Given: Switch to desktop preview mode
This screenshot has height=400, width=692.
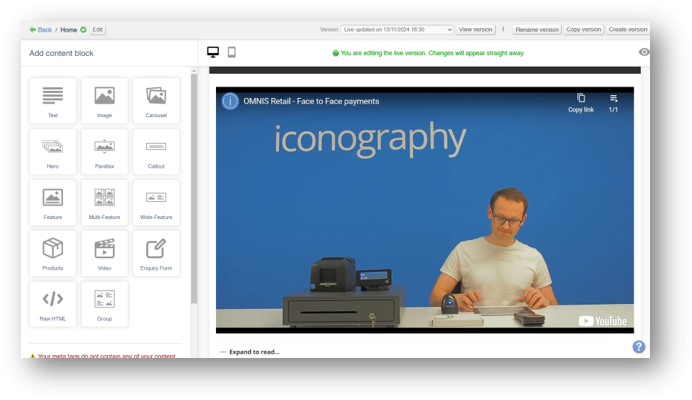Looking at the screenshot, I should click(213, 52).
